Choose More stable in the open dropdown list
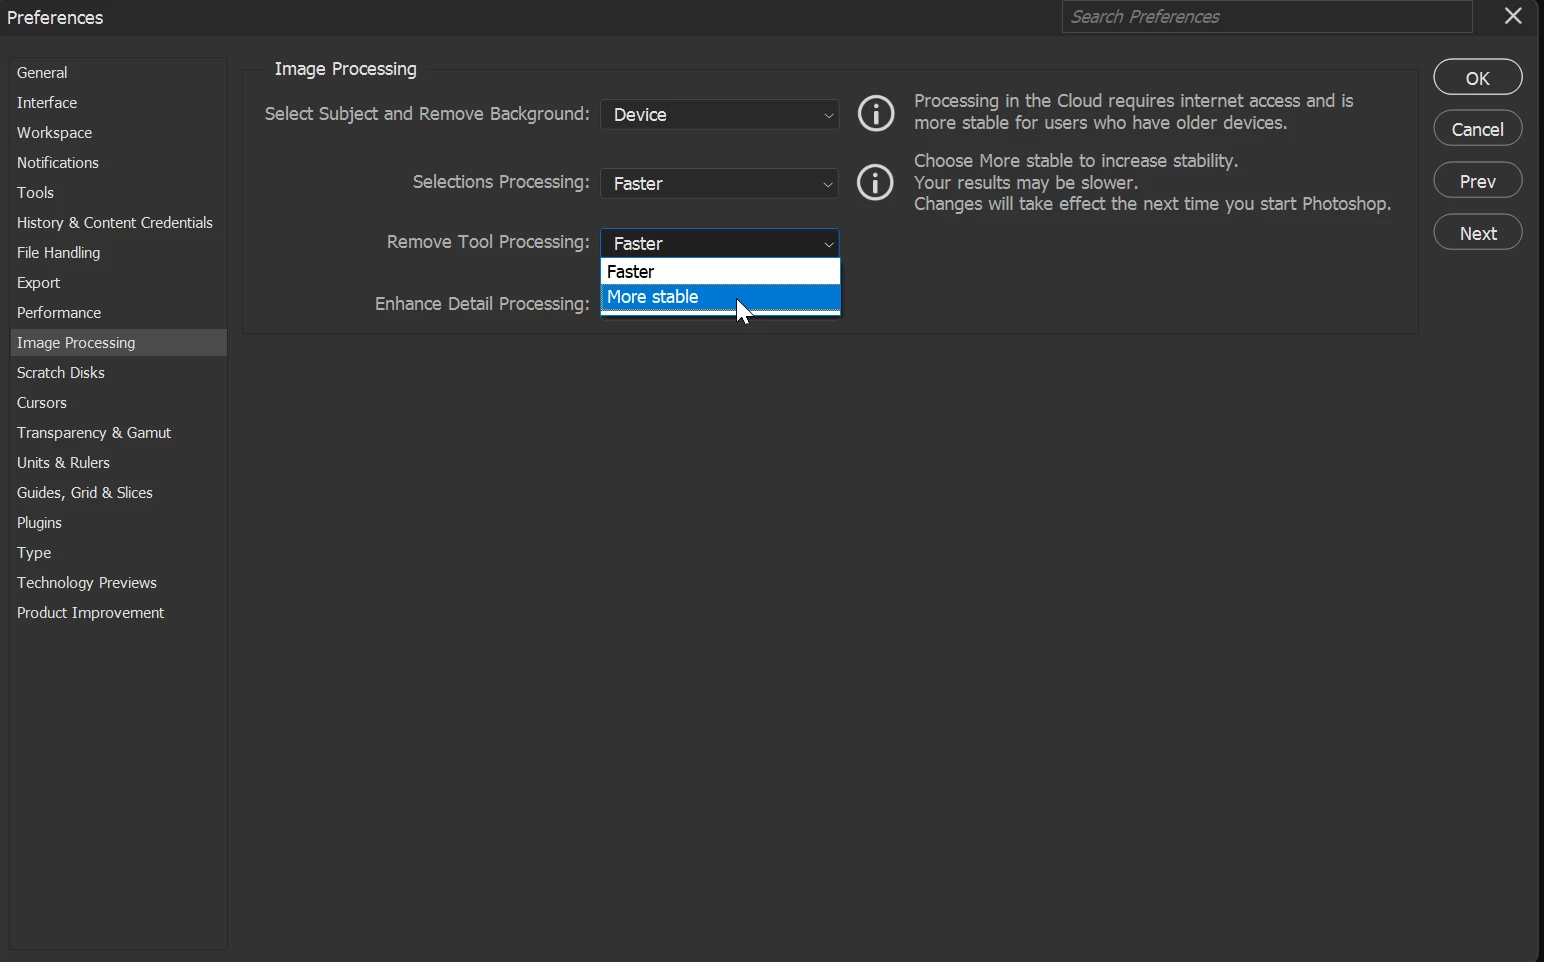1544x962 pixels. point(720,297)
